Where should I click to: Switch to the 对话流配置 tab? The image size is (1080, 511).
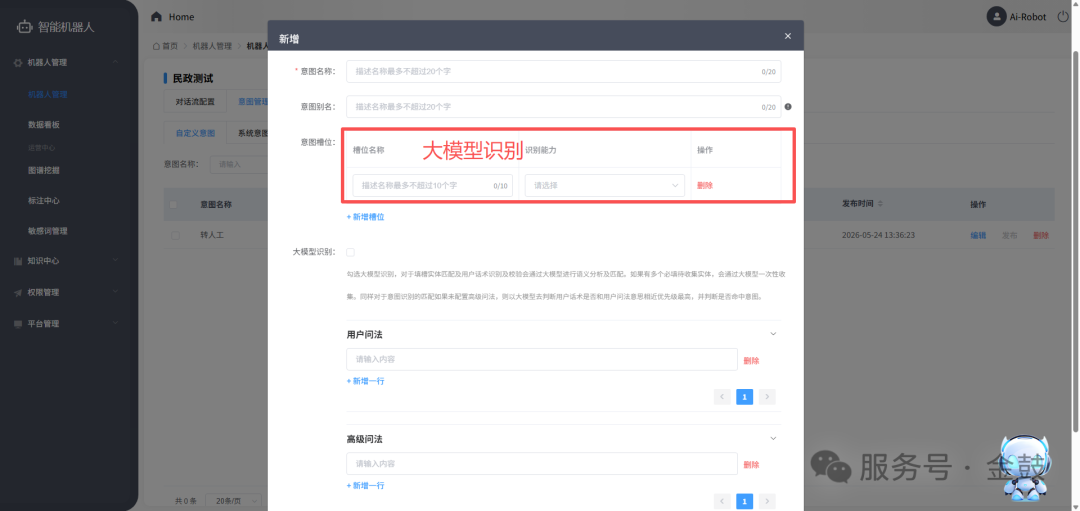(195, 101)
